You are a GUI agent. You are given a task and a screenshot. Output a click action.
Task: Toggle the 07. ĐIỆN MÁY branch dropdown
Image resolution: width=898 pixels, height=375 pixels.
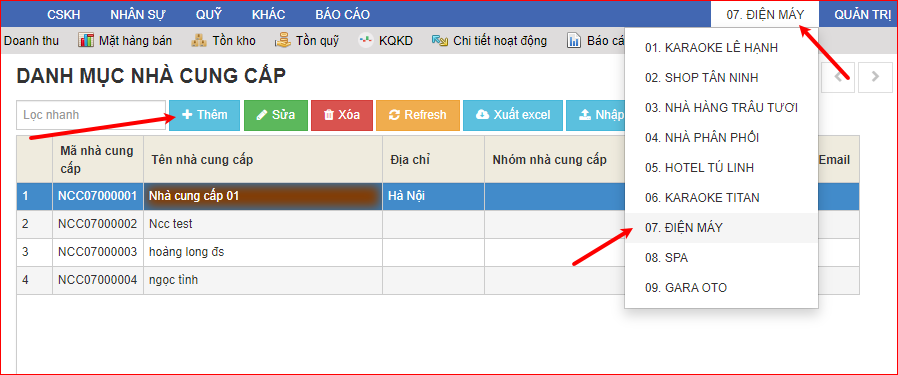[765, 14]
